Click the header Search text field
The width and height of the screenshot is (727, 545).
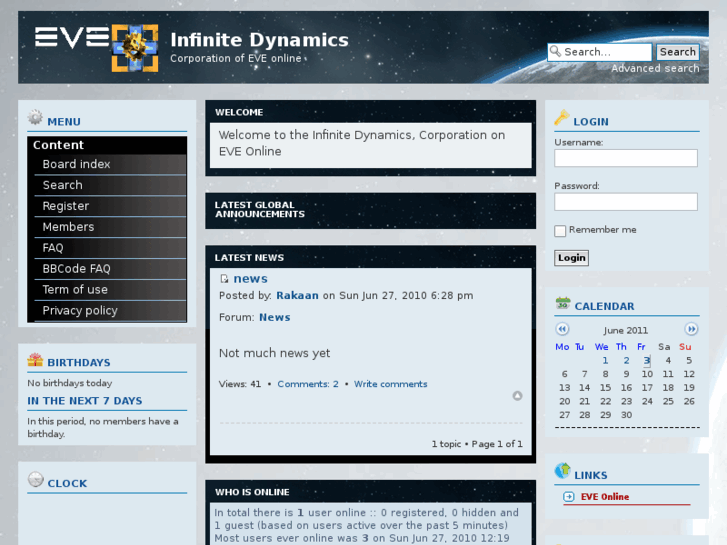pos(599,52)
